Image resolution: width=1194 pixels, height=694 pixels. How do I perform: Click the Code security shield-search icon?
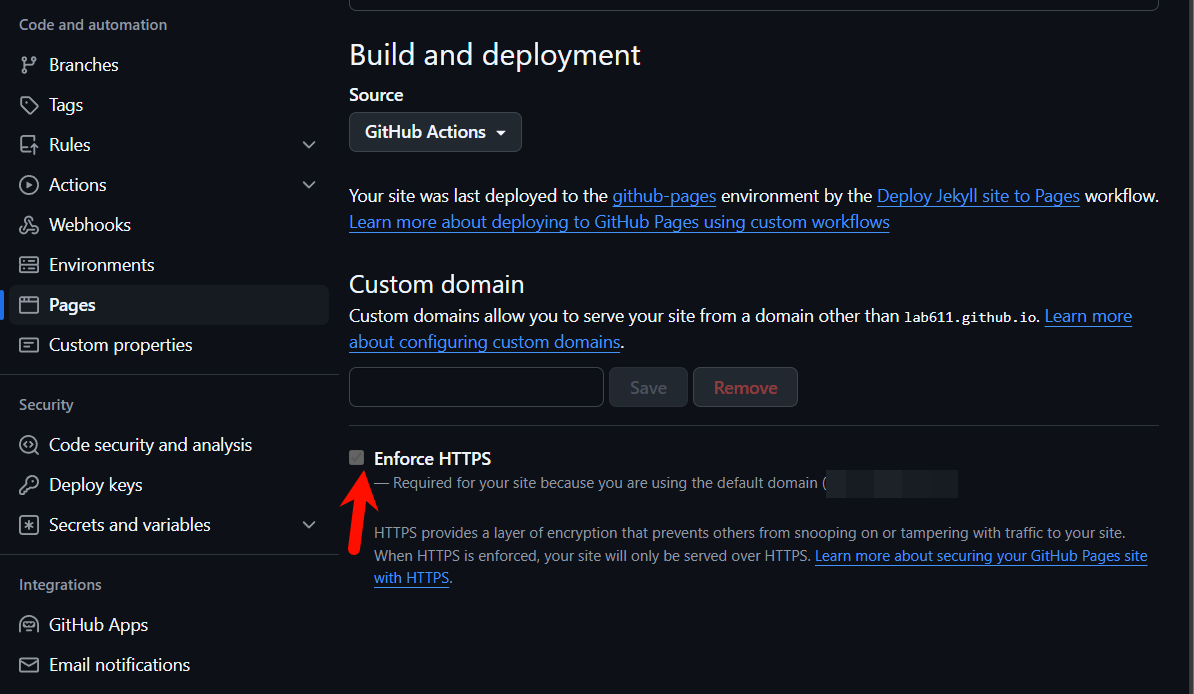(29, 445)
